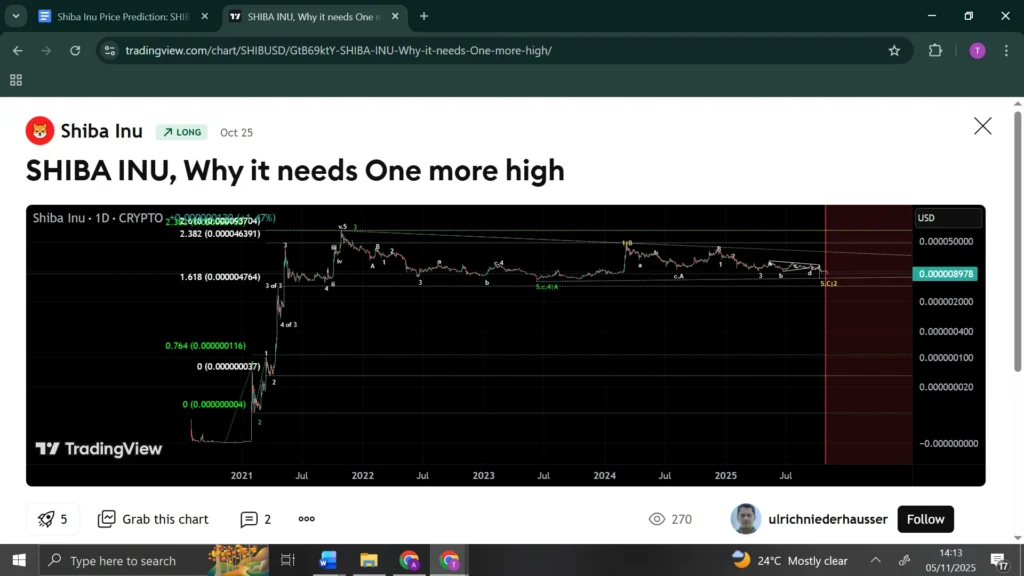Toggle the bookmark star in the address bar
Viewport: 1024px width, 576px height.
(894, 50)
